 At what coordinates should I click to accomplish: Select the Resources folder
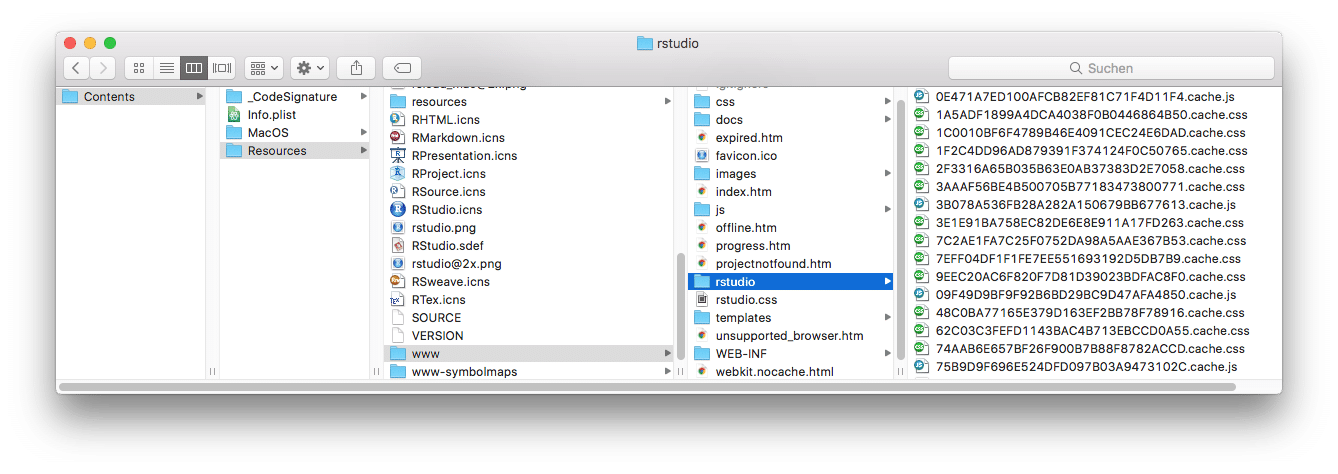[295, 151]
